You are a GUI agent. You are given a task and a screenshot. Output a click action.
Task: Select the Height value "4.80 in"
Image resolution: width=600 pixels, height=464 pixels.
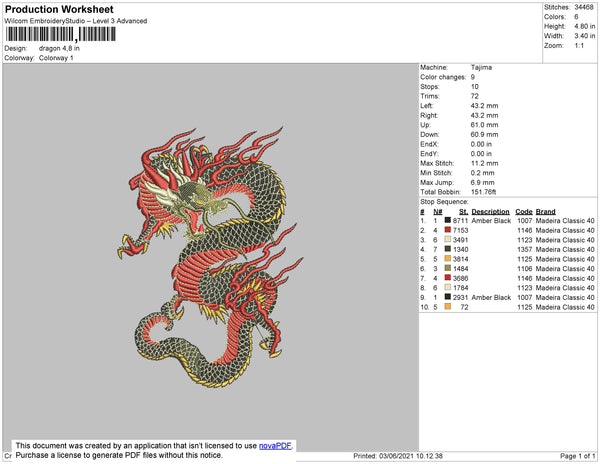pyautogui.click(x=584, y=26)
